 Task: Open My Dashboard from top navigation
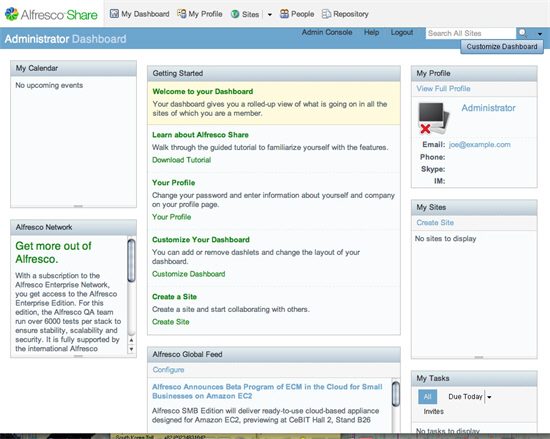pos(145,14)
